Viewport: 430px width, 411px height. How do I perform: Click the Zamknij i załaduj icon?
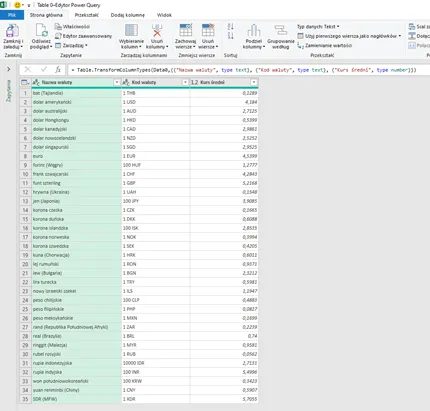click(12, 30)
